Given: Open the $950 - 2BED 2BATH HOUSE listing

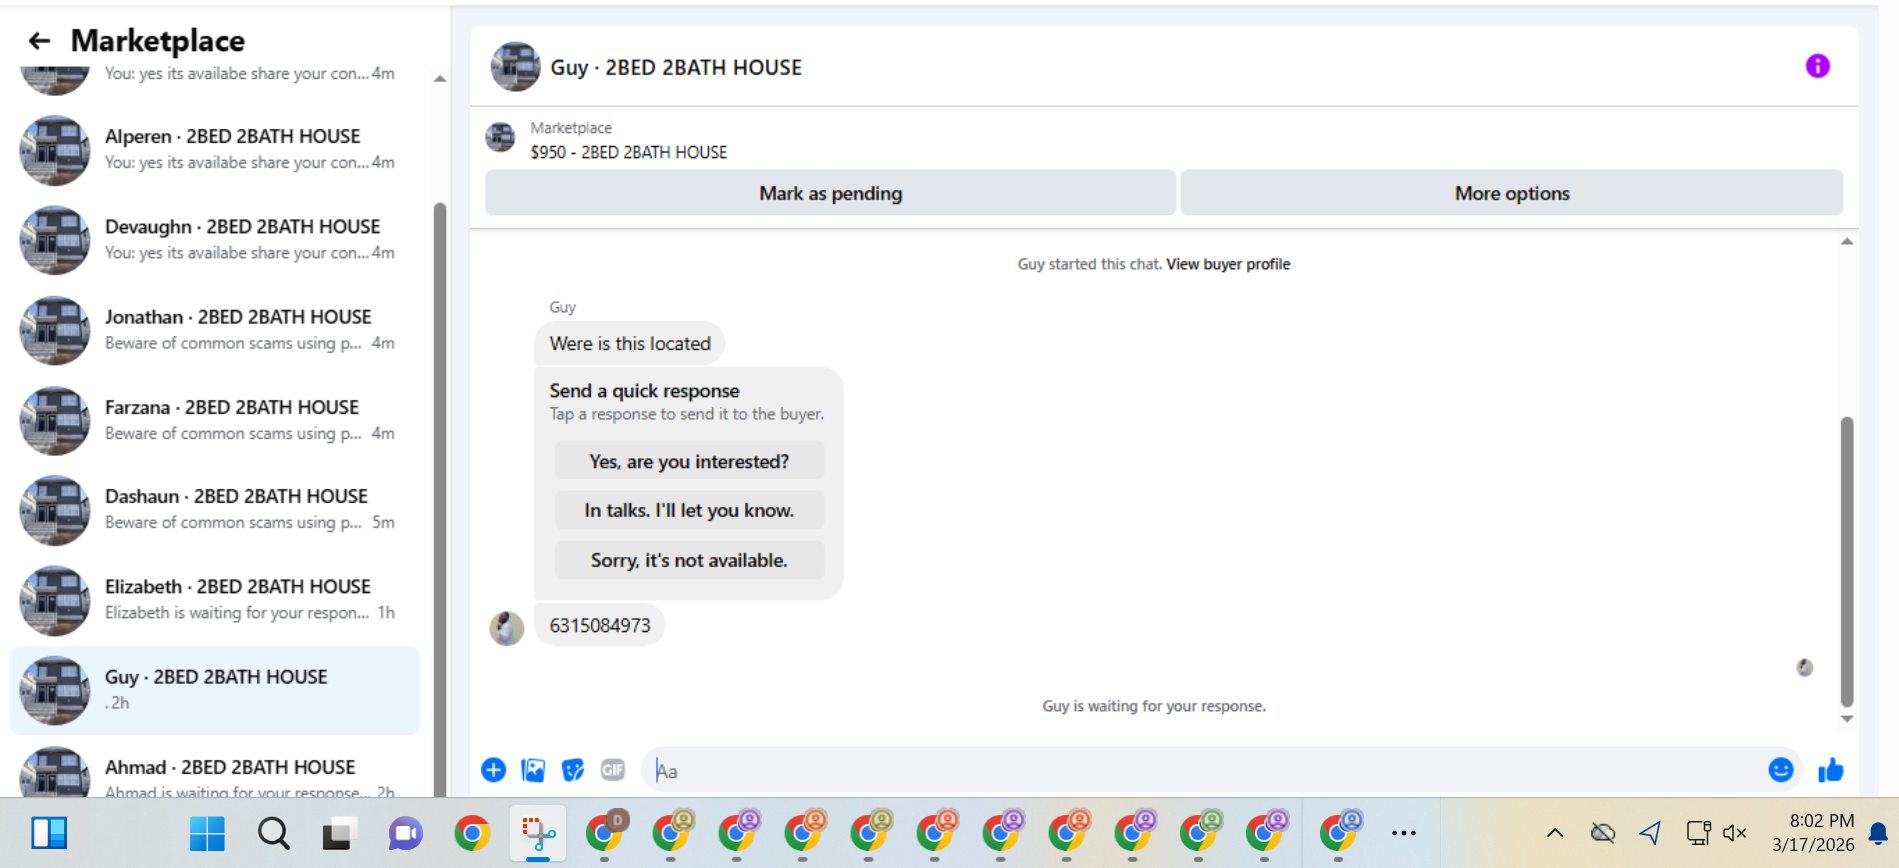Looking at the screenshot, I should 629,152.
